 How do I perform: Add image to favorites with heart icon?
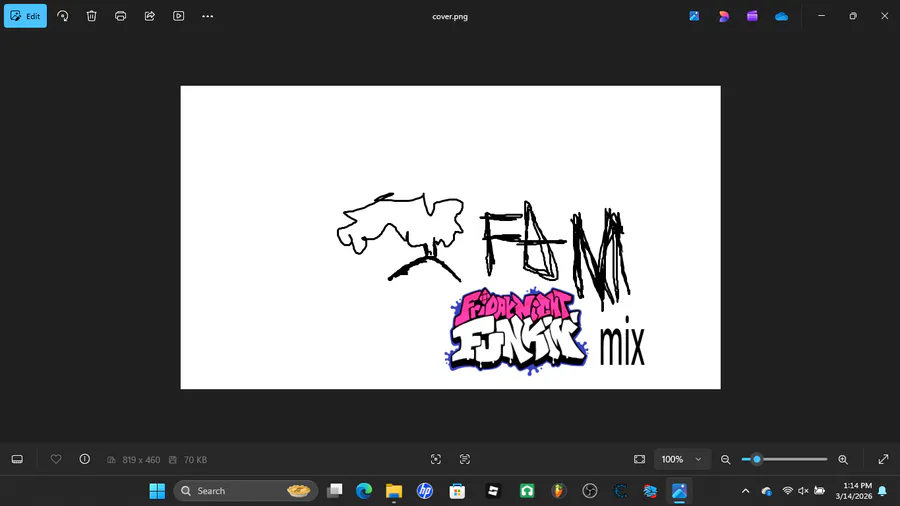coord(56,459)
